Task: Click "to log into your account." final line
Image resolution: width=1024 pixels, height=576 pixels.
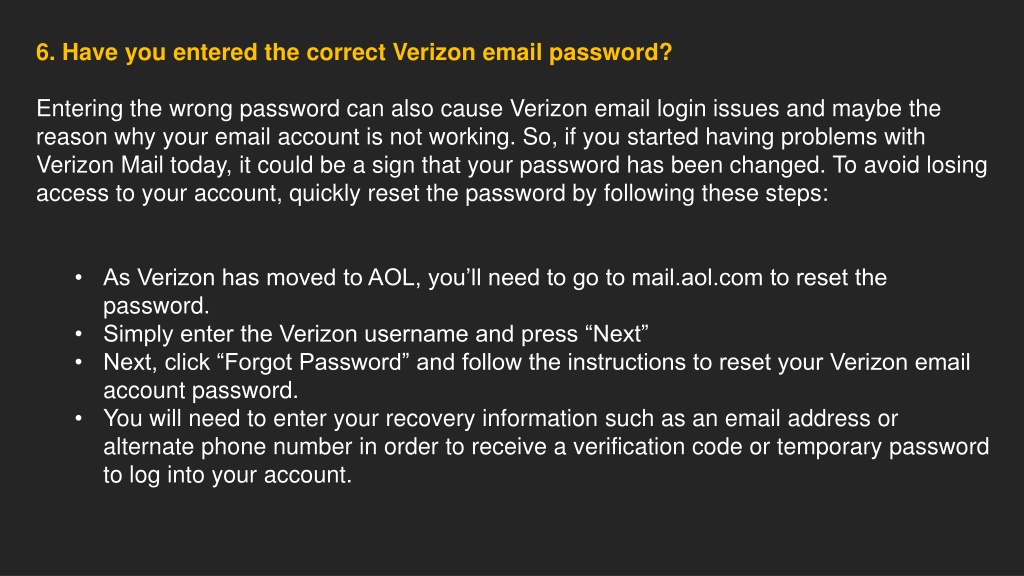Action: (227, 475)
